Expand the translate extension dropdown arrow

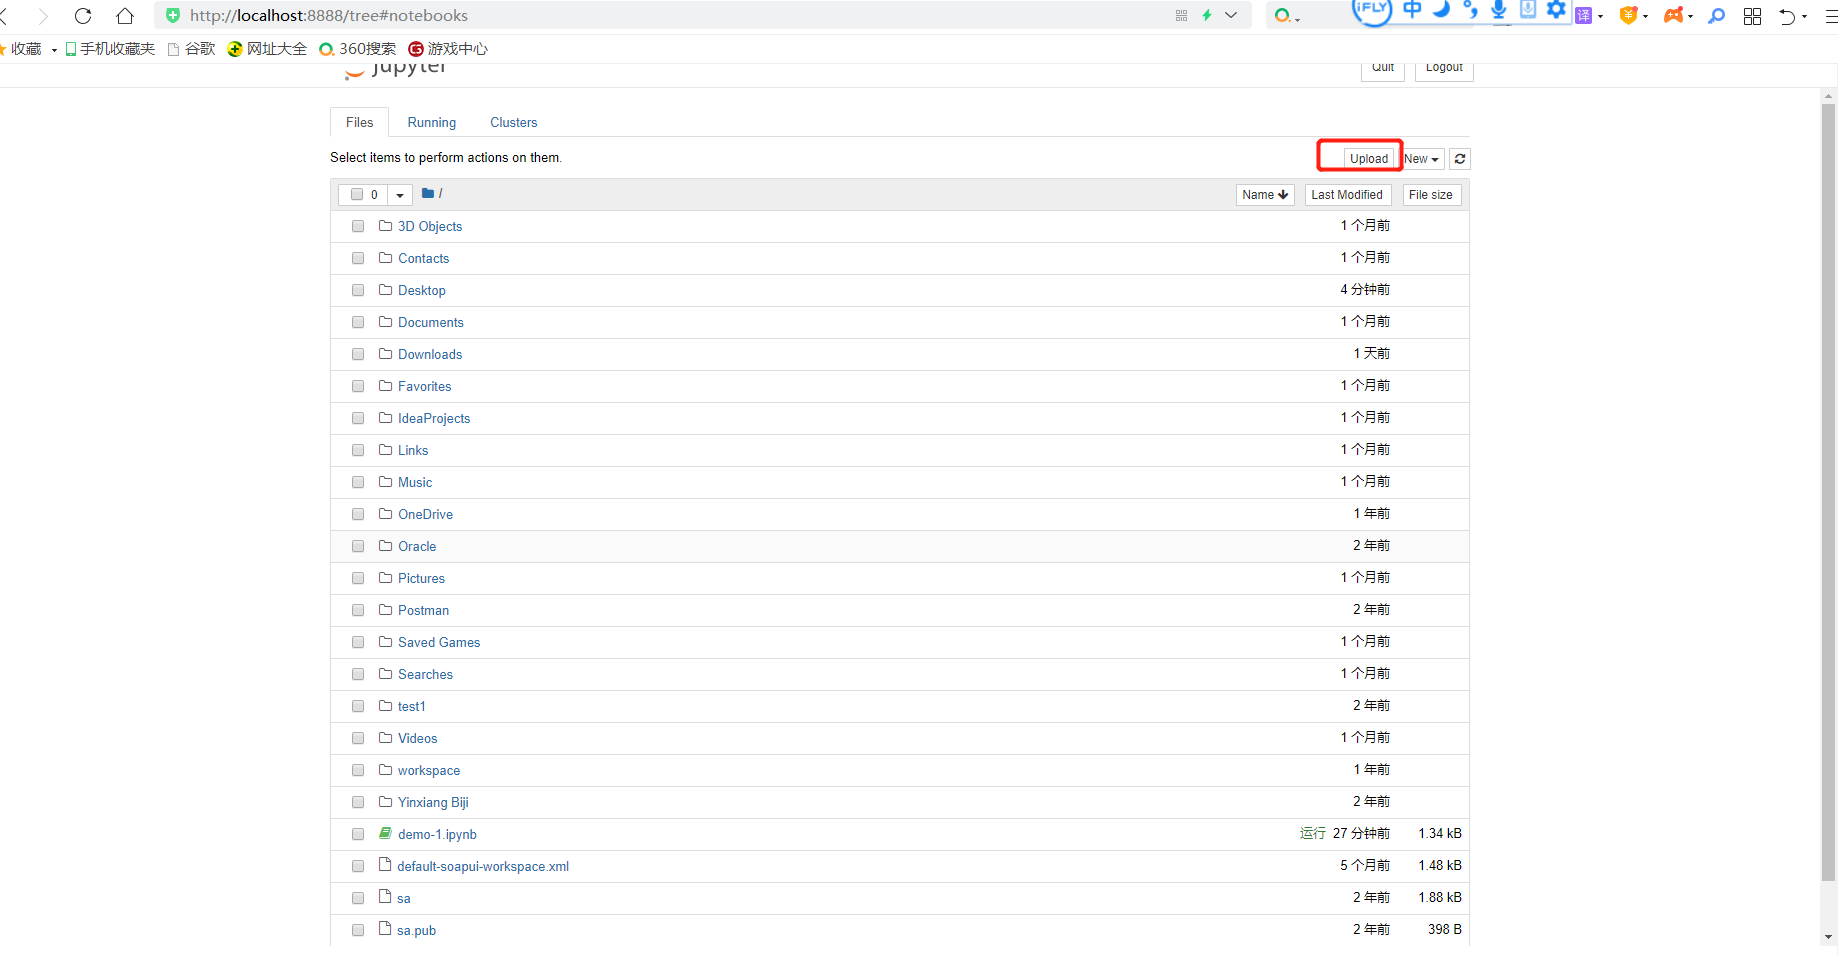(1600, 17)
